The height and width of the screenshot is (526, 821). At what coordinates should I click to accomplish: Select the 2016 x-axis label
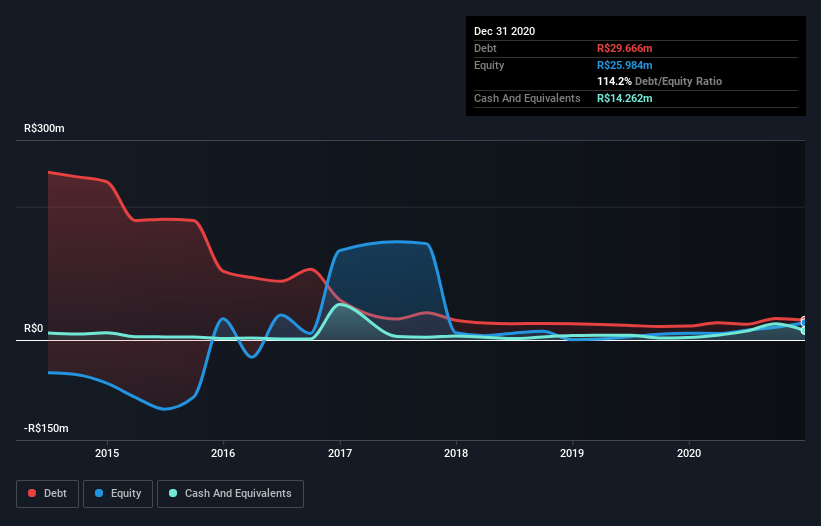click(x=223, y=453)
